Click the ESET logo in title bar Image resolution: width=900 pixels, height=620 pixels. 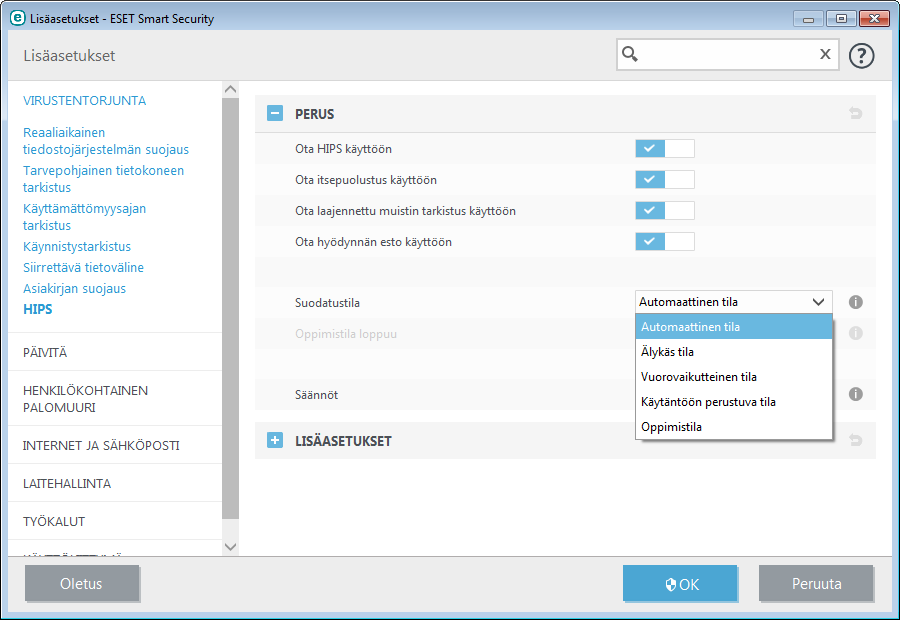pos(18,18)
